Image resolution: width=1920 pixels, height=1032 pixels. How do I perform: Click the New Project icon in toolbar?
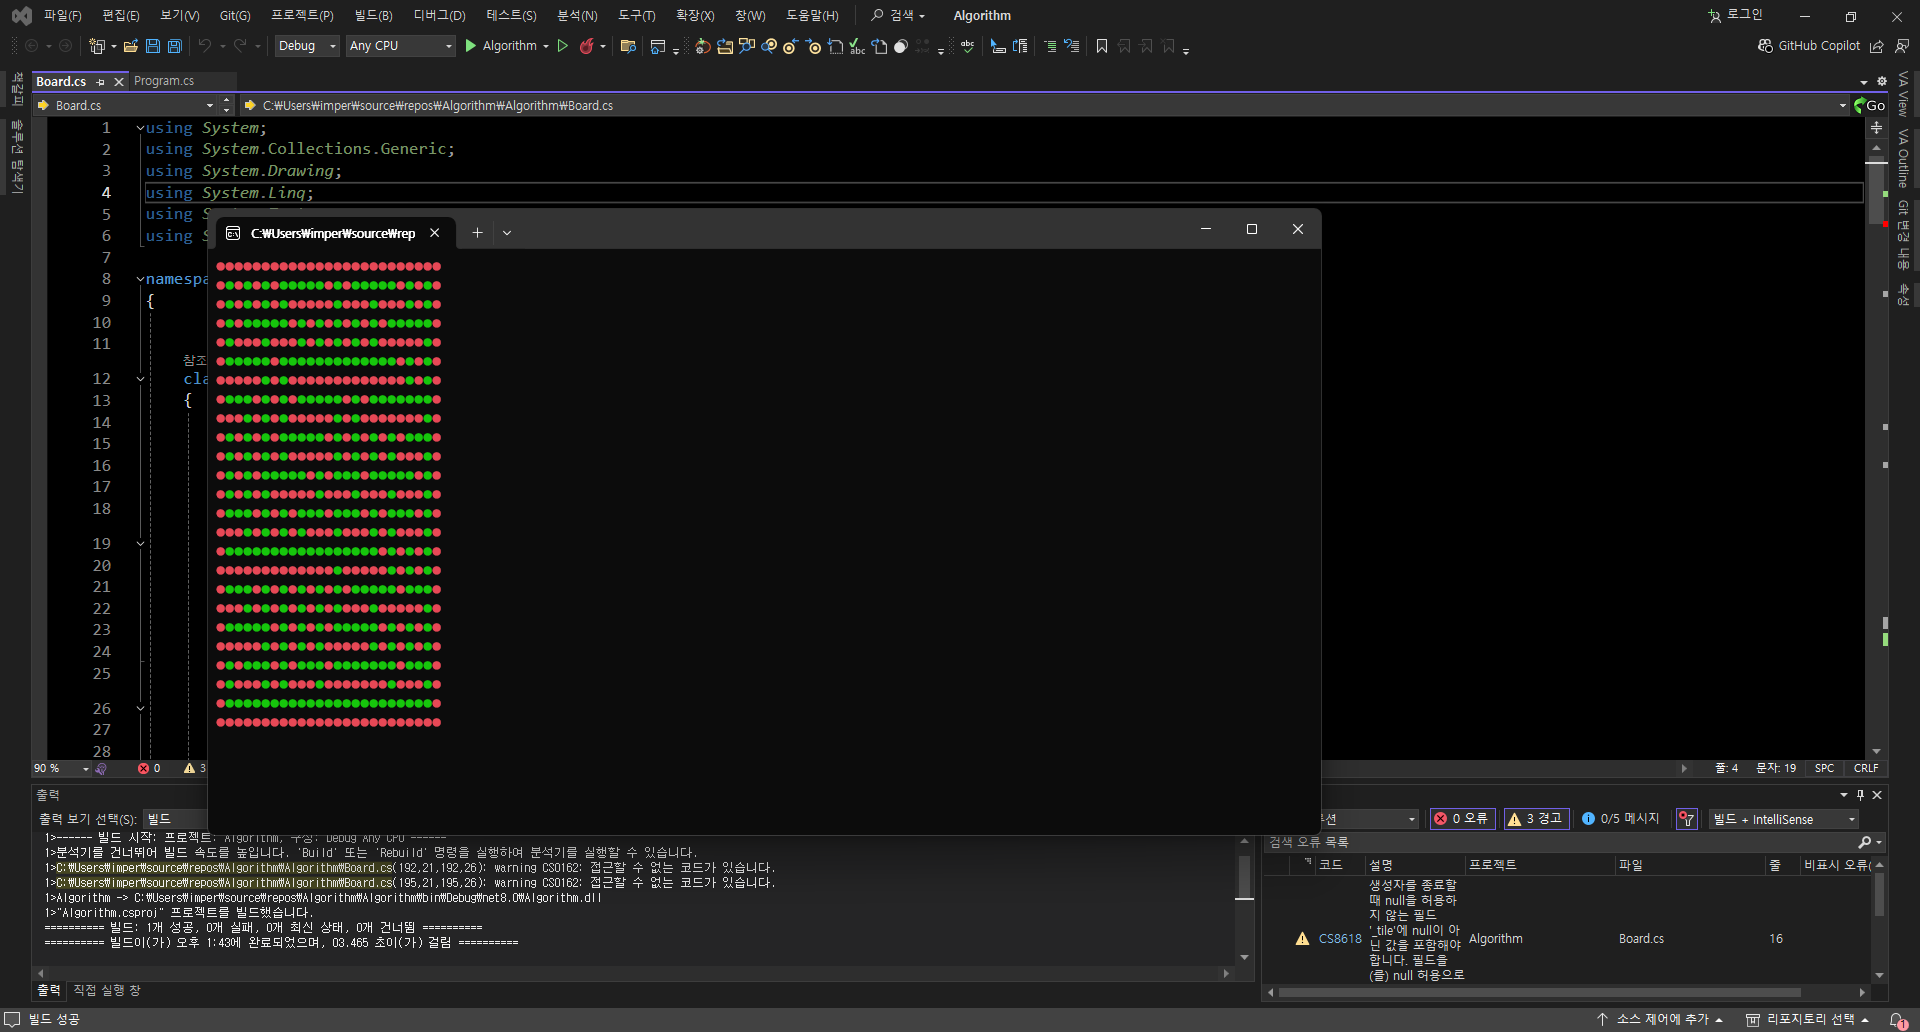tap(97, 46)
